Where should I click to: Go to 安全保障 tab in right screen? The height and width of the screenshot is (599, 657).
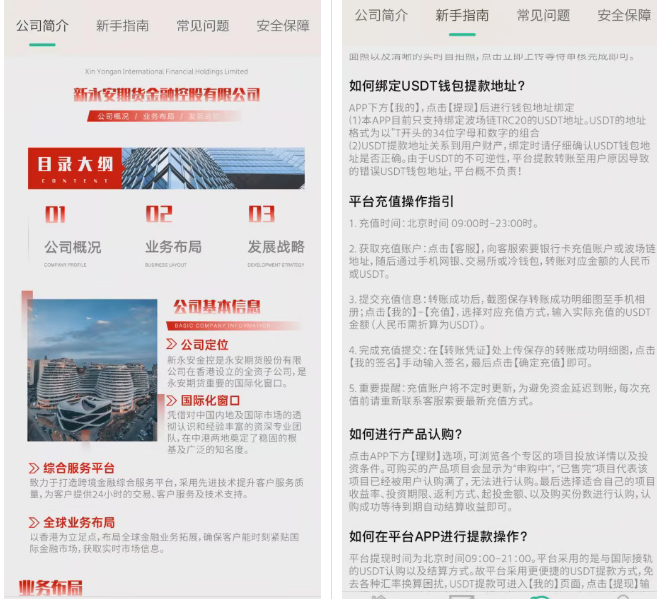coord(623,15)
